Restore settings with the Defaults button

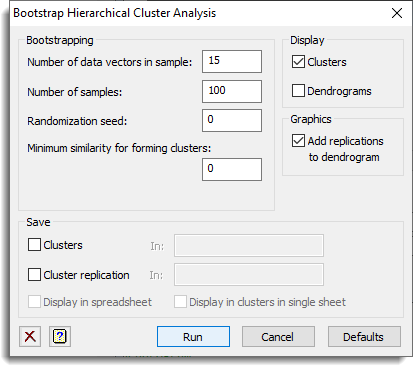click(x=364, y=337)
